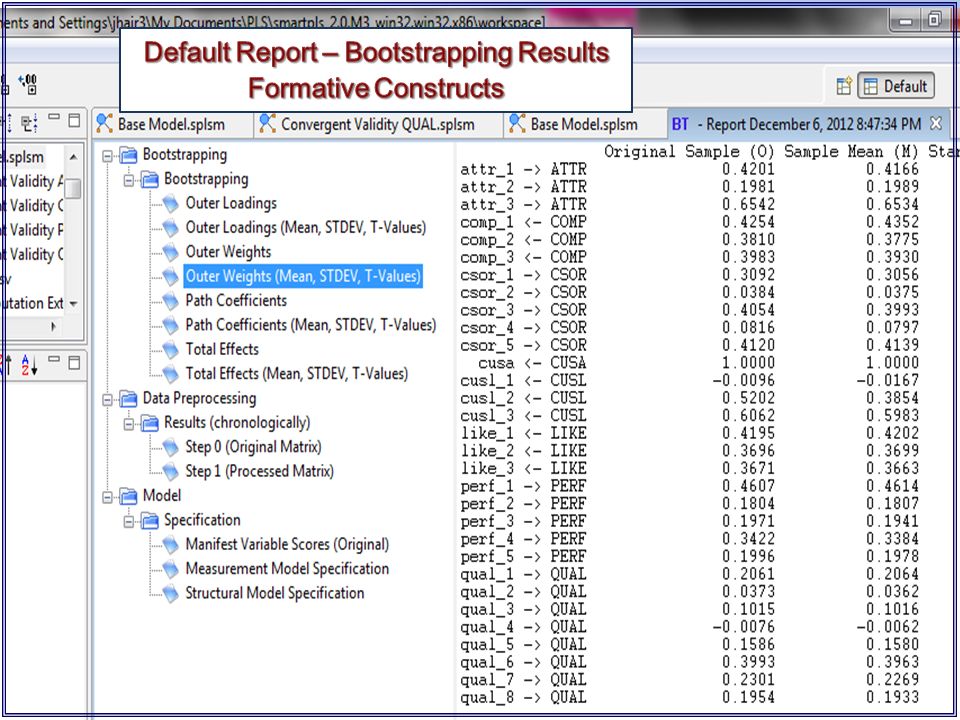Click the Outer Weights report icon
Viewport: 960px width, 720px height.
pyautogui.click(x=171, y=252)
